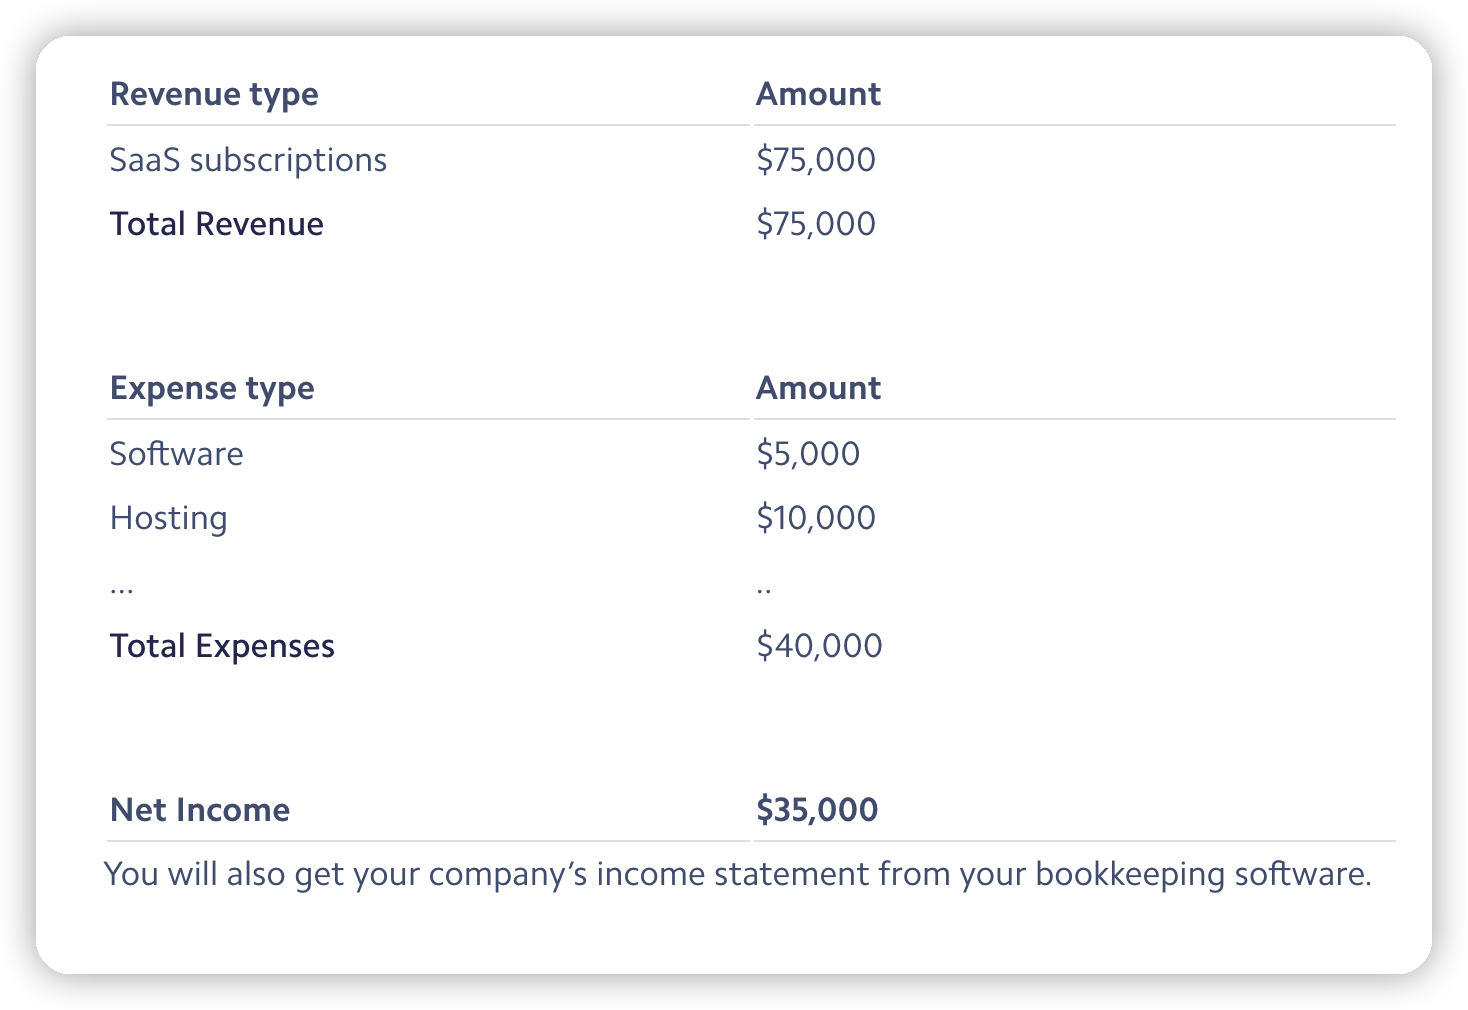The width and height of the screenshot is (1468, 1010).
Task: Click the $35,000 Net Income figure
Action: point(817,811)
